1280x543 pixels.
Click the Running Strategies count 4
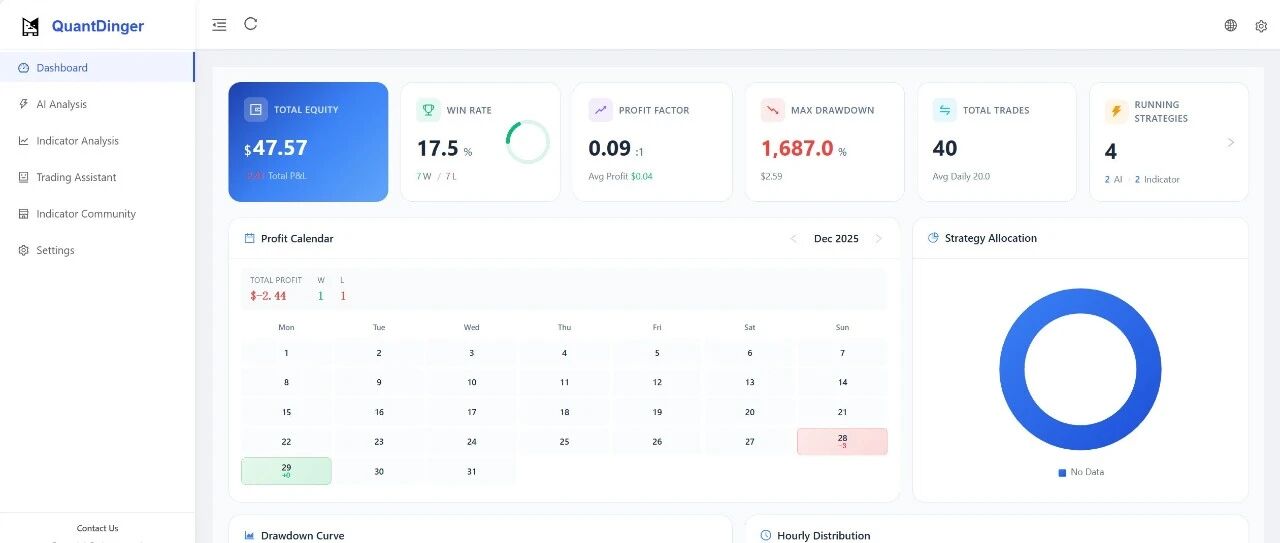(x=1111, y=152)
